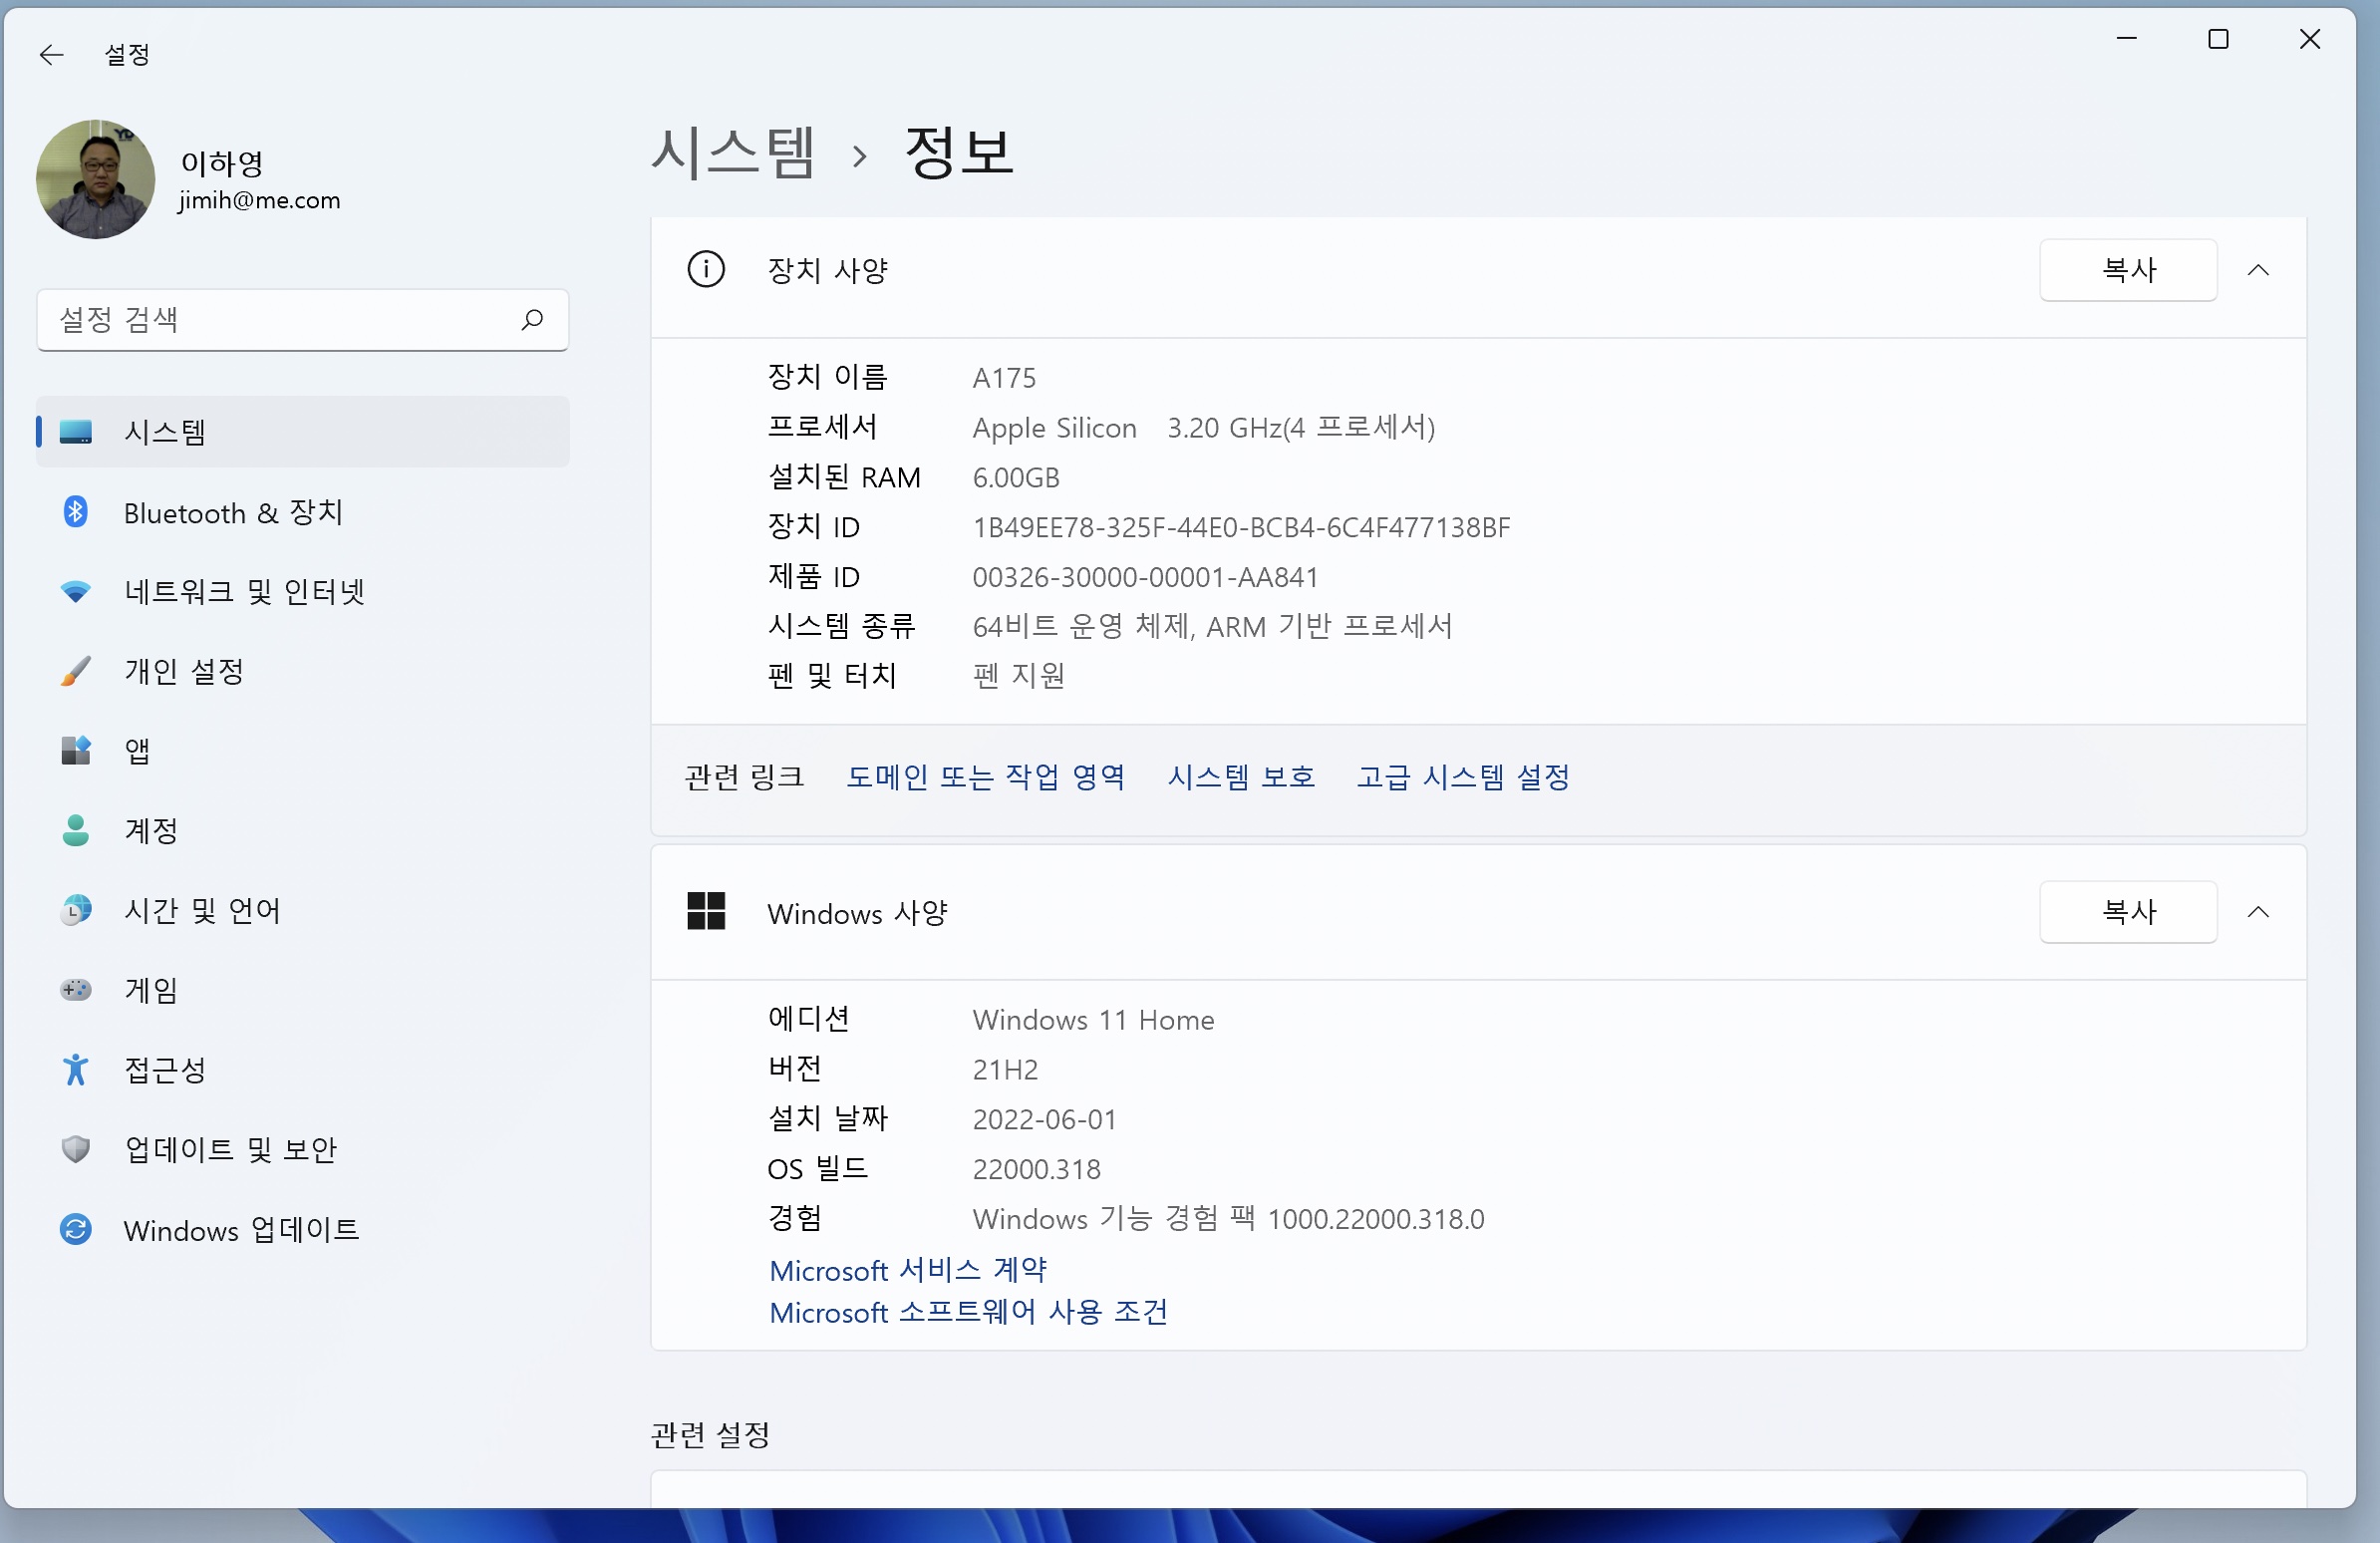Open Bluetooth & 장치 settings
This screenshot has width=2380, height=1543.
234,512
